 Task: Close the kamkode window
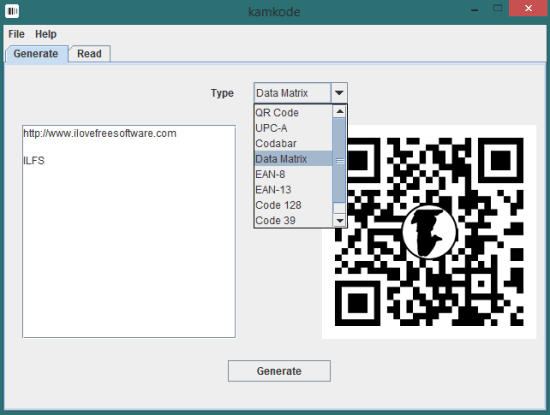529,8
